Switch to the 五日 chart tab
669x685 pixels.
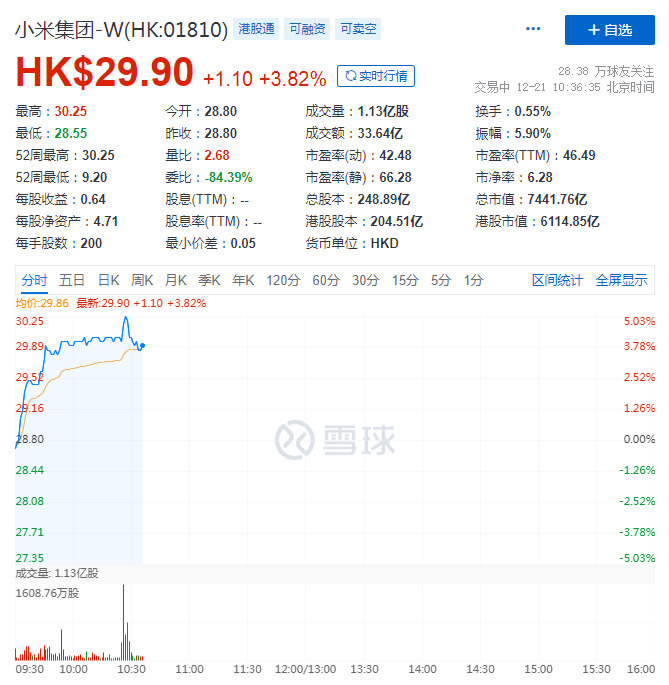click(x=72, y=280)
